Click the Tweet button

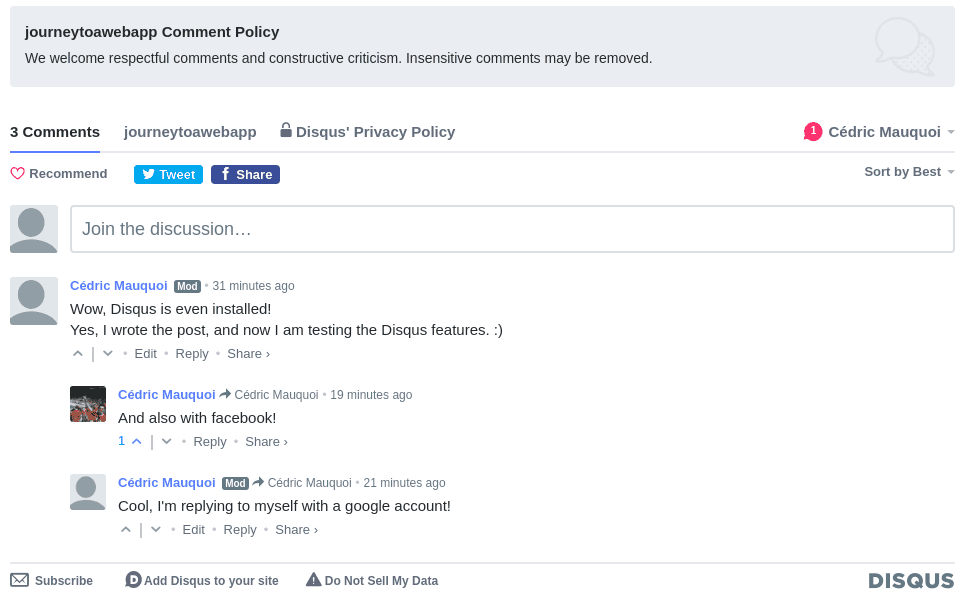pos(168,174)
